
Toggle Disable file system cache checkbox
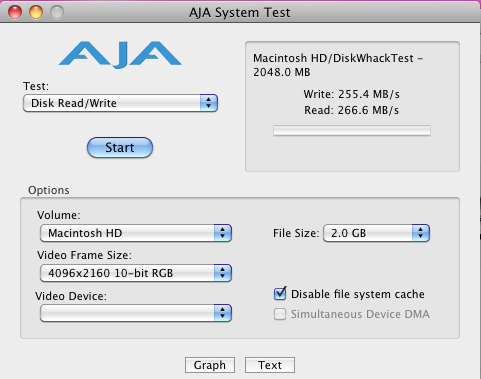[x=280, y=294]
